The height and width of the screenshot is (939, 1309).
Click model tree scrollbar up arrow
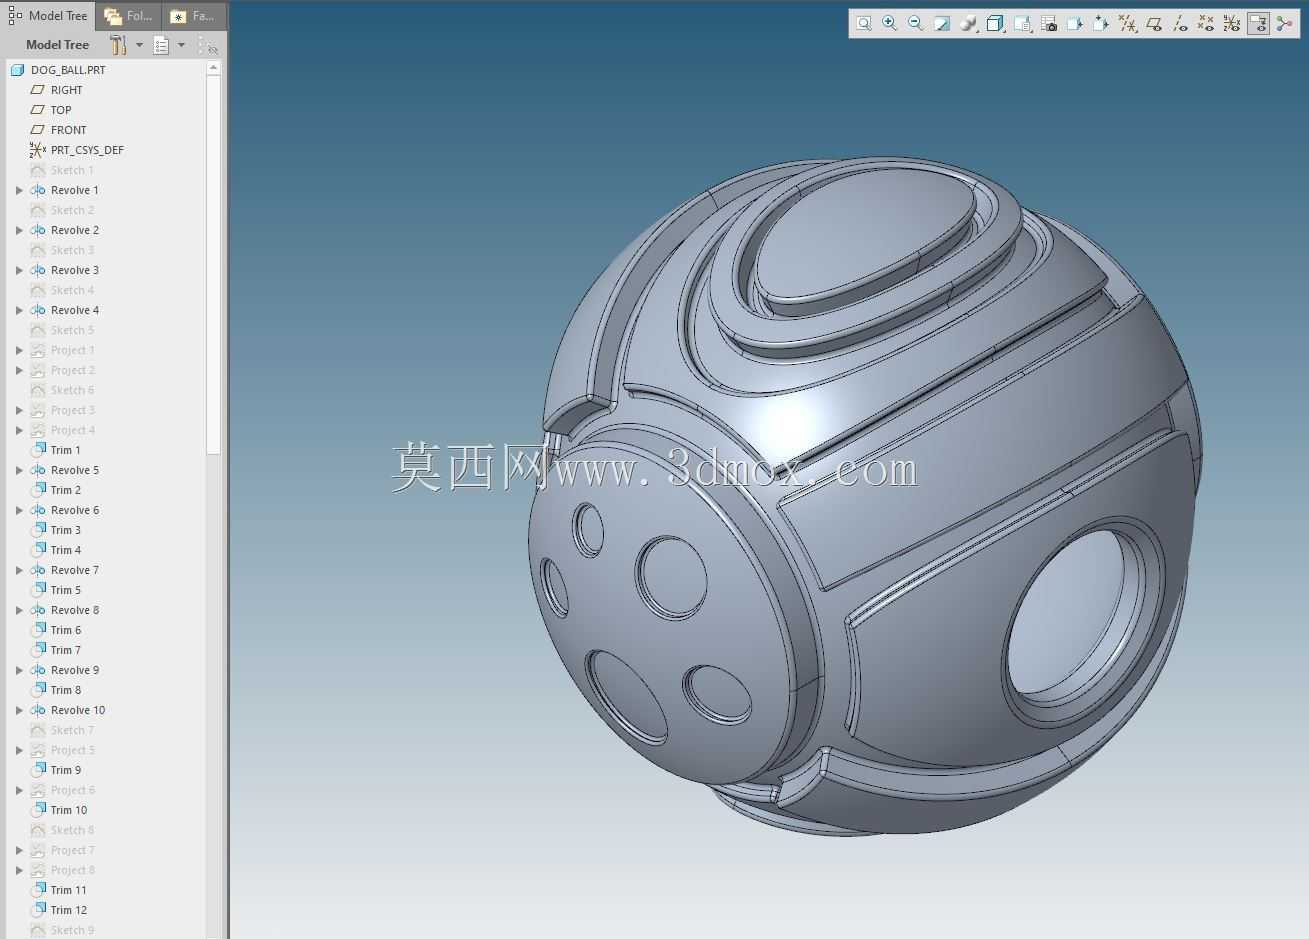click(213, 67)
